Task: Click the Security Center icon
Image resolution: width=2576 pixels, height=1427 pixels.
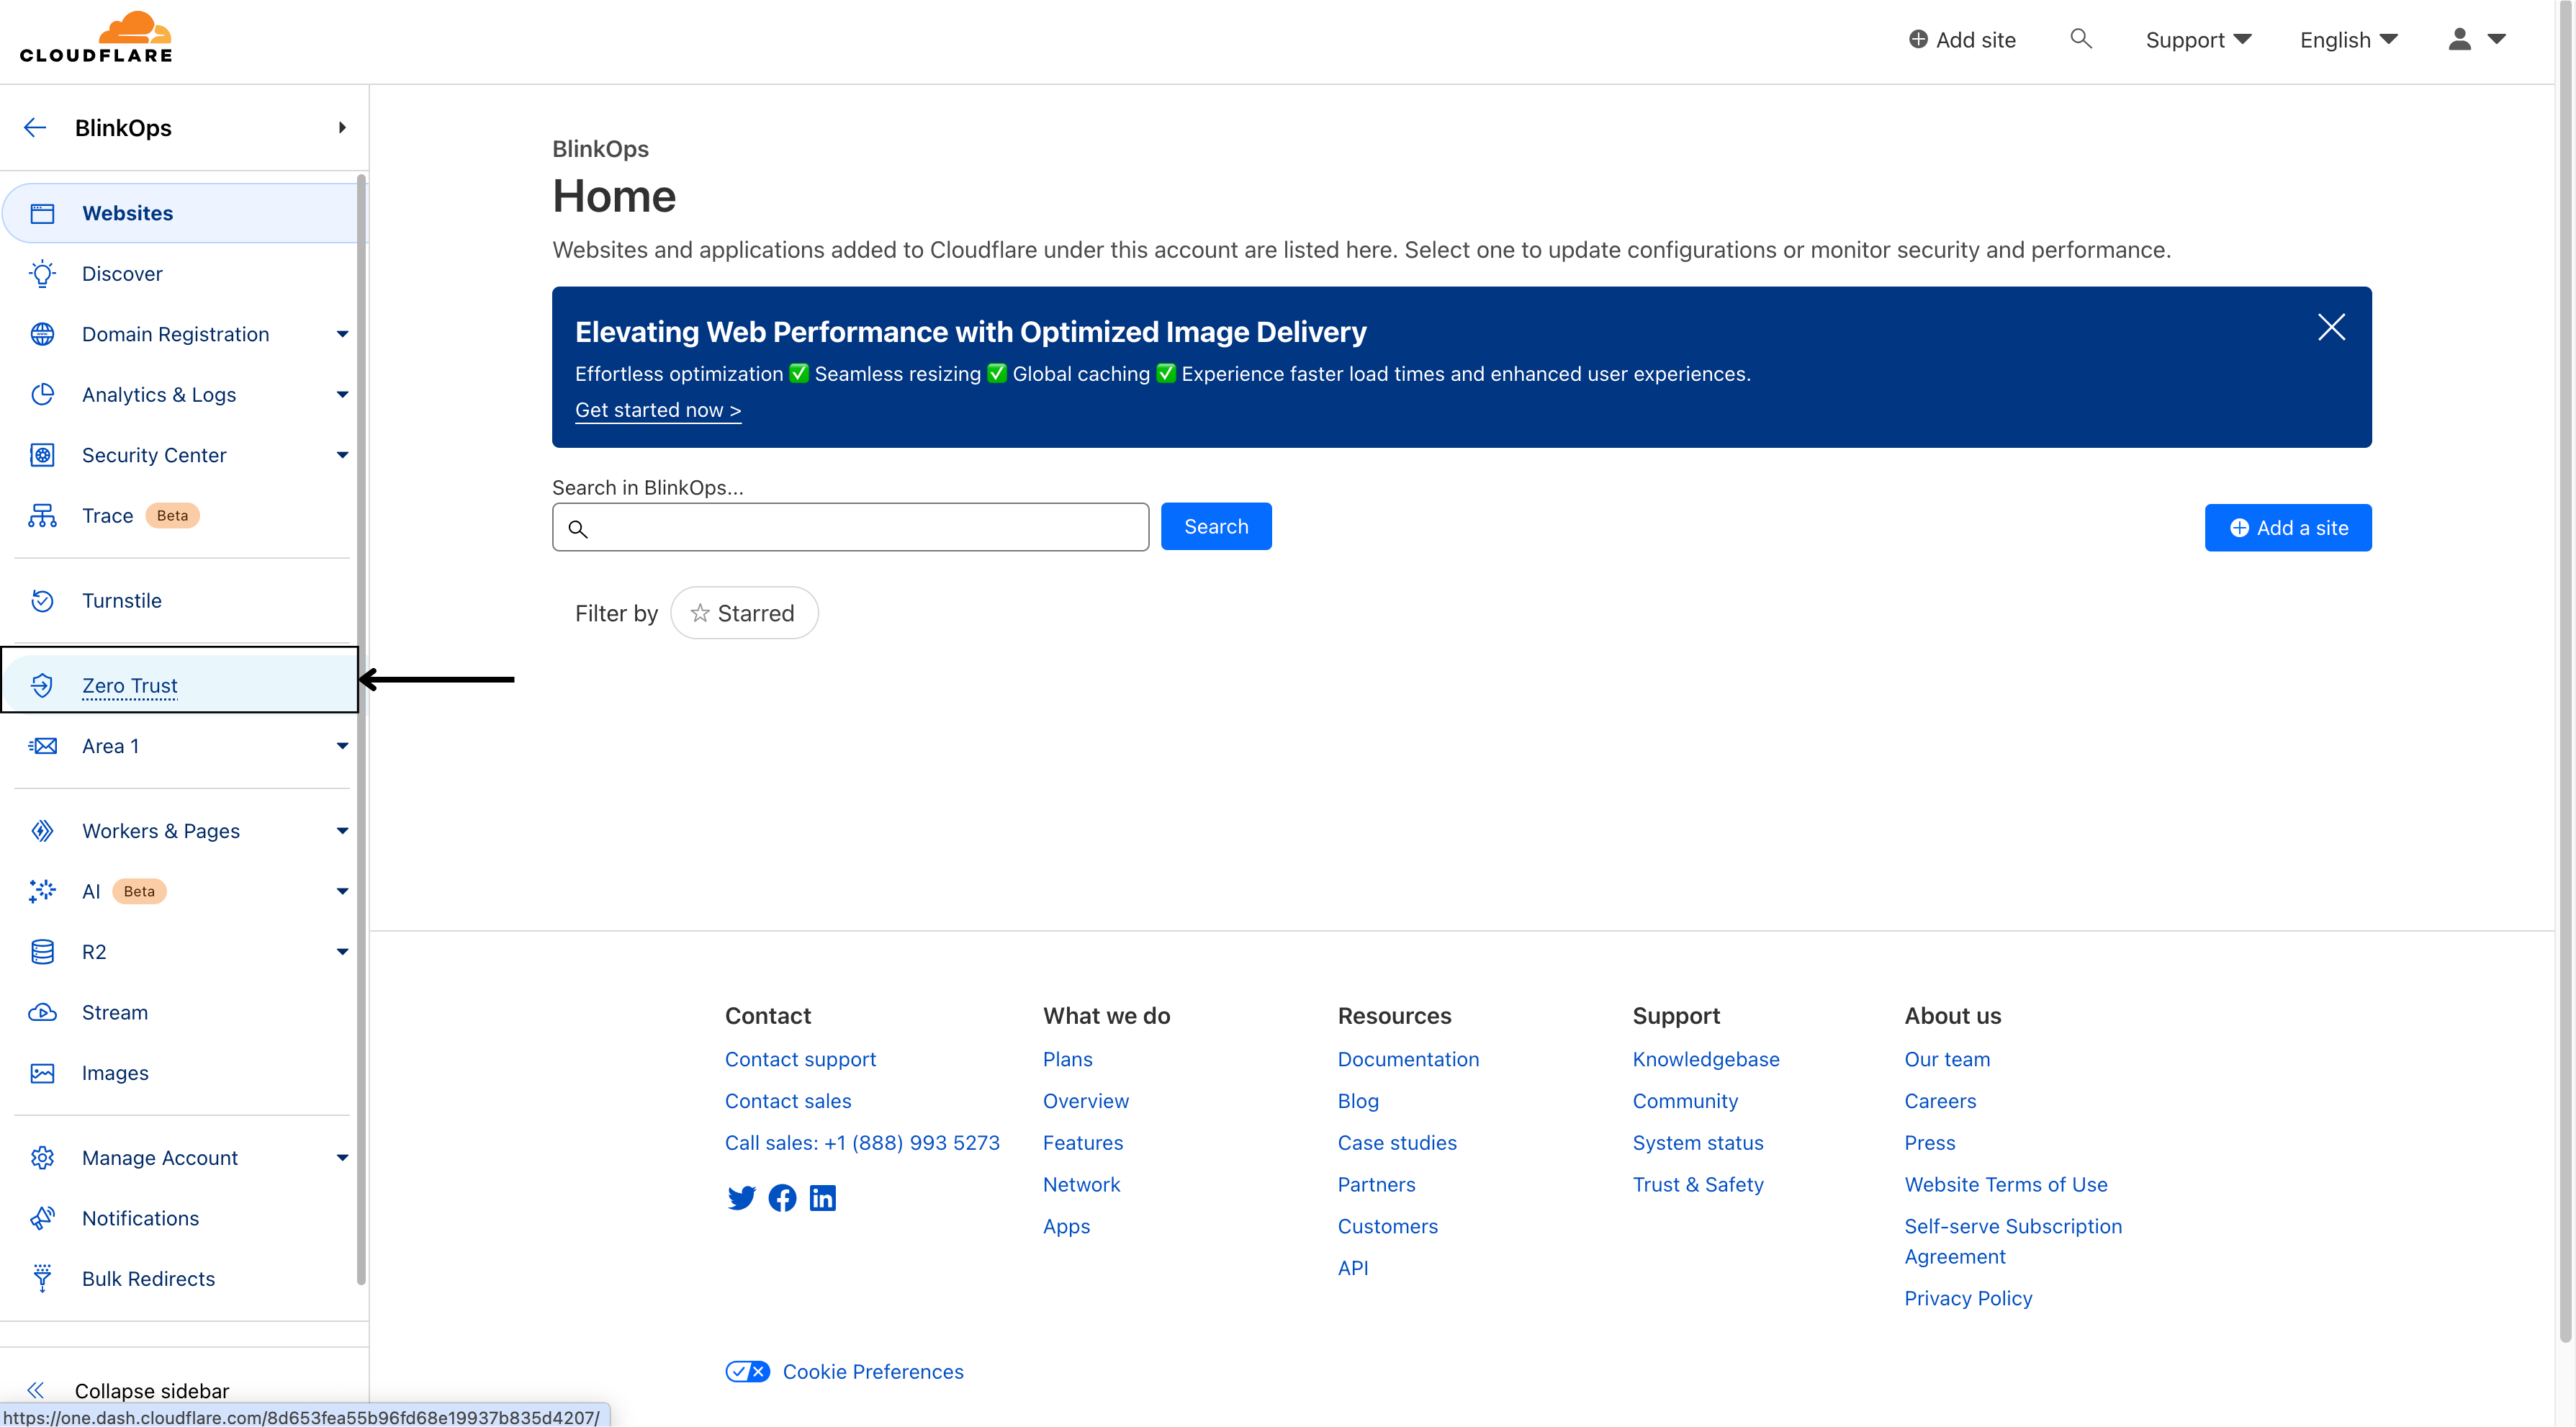Action: pyautogui.click(x=42, y=455)
